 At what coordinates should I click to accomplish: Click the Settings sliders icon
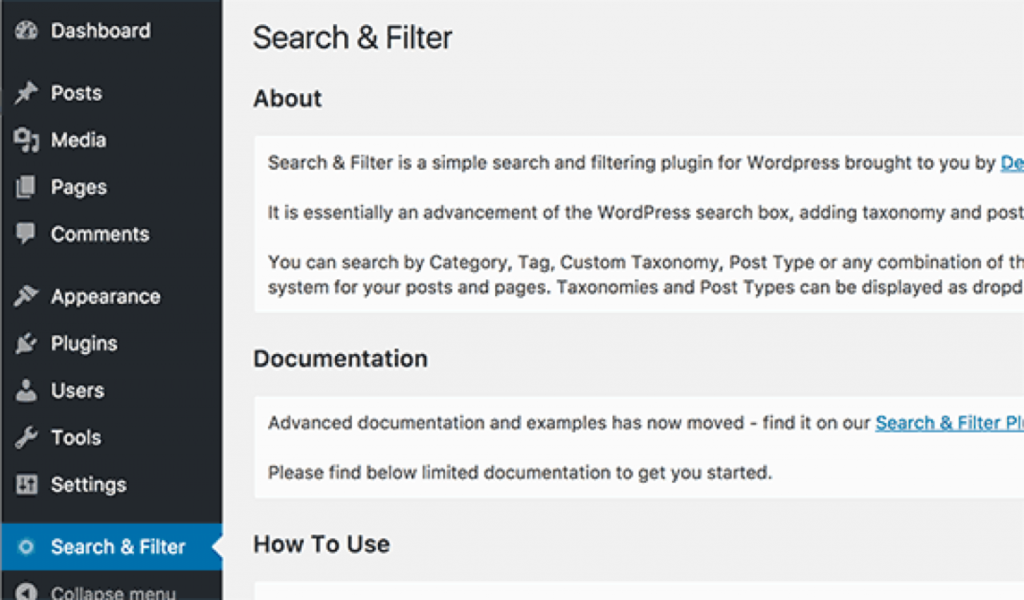click(27, 484)
